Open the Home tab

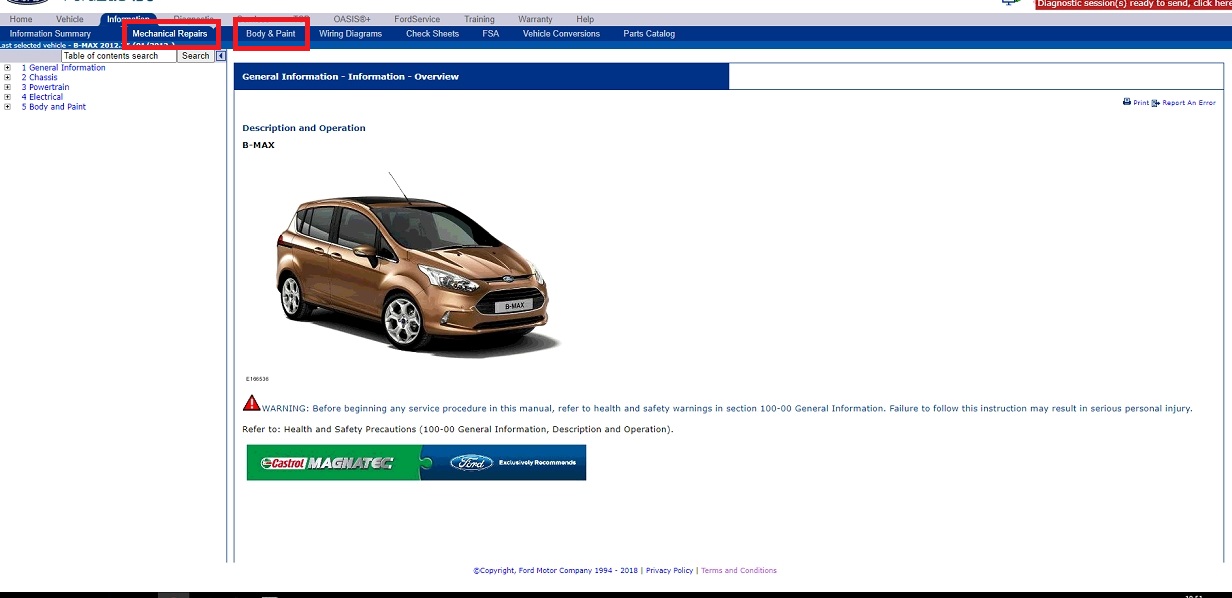point(21,19)
